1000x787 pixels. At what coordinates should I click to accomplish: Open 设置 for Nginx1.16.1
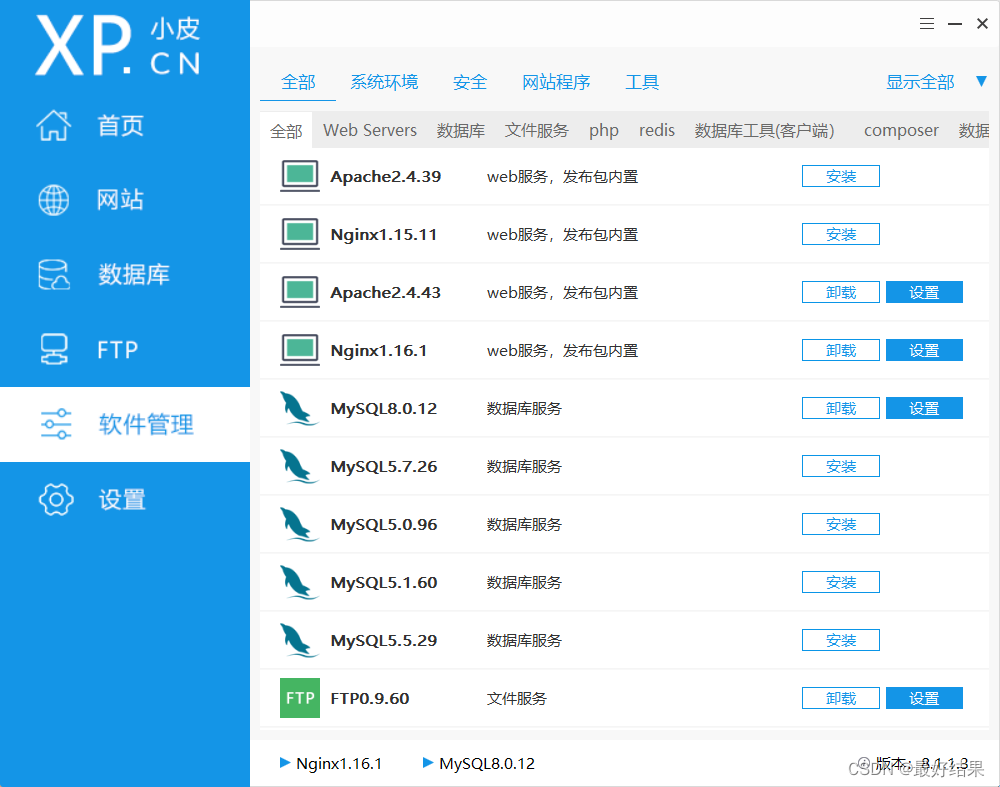[x=924, y=350]
